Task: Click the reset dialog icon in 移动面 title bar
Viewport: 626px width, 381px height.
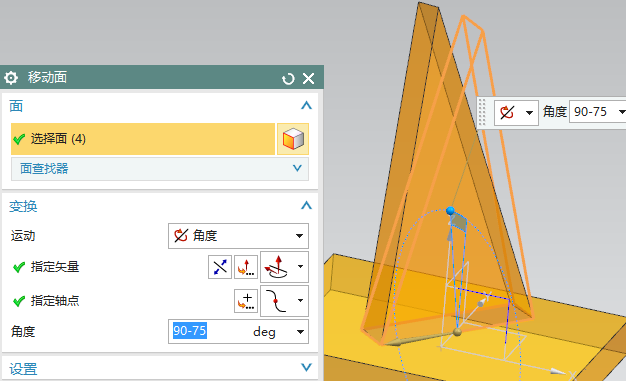Action: click(288, 78)
